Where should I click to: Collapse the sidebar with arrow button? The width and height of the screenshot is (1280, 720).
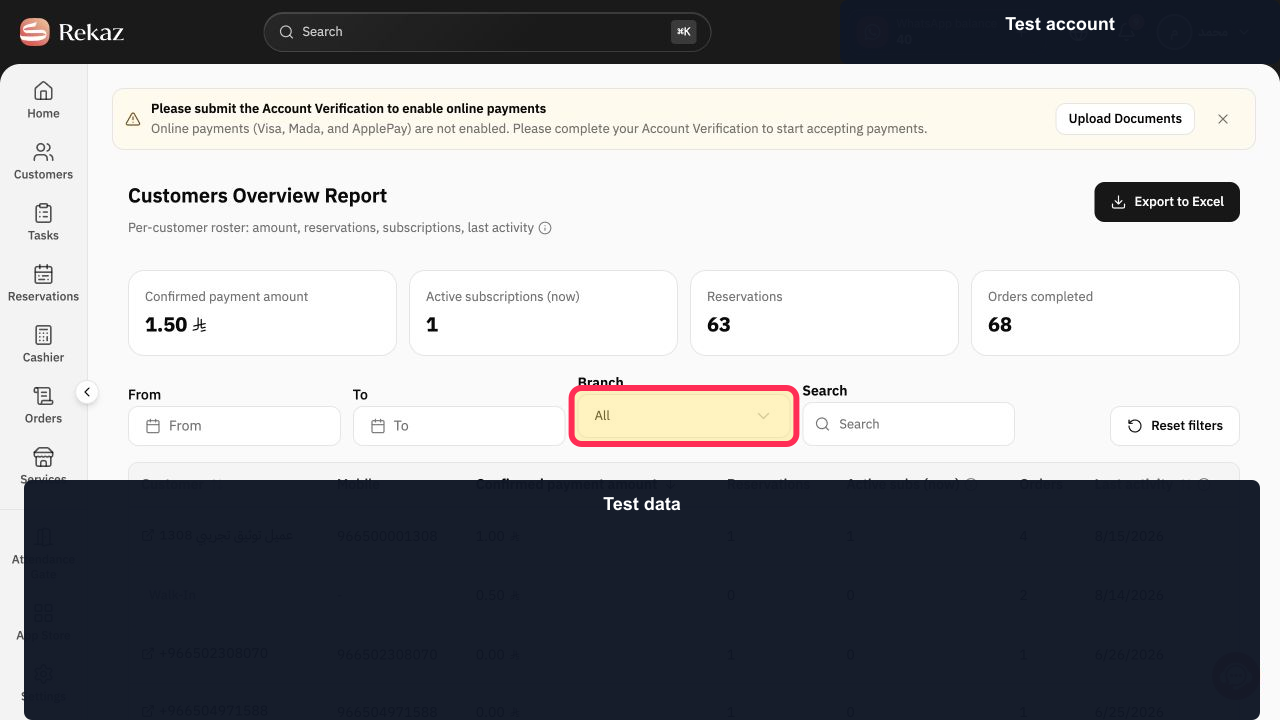pyautogui.click(x=87, y=393)
